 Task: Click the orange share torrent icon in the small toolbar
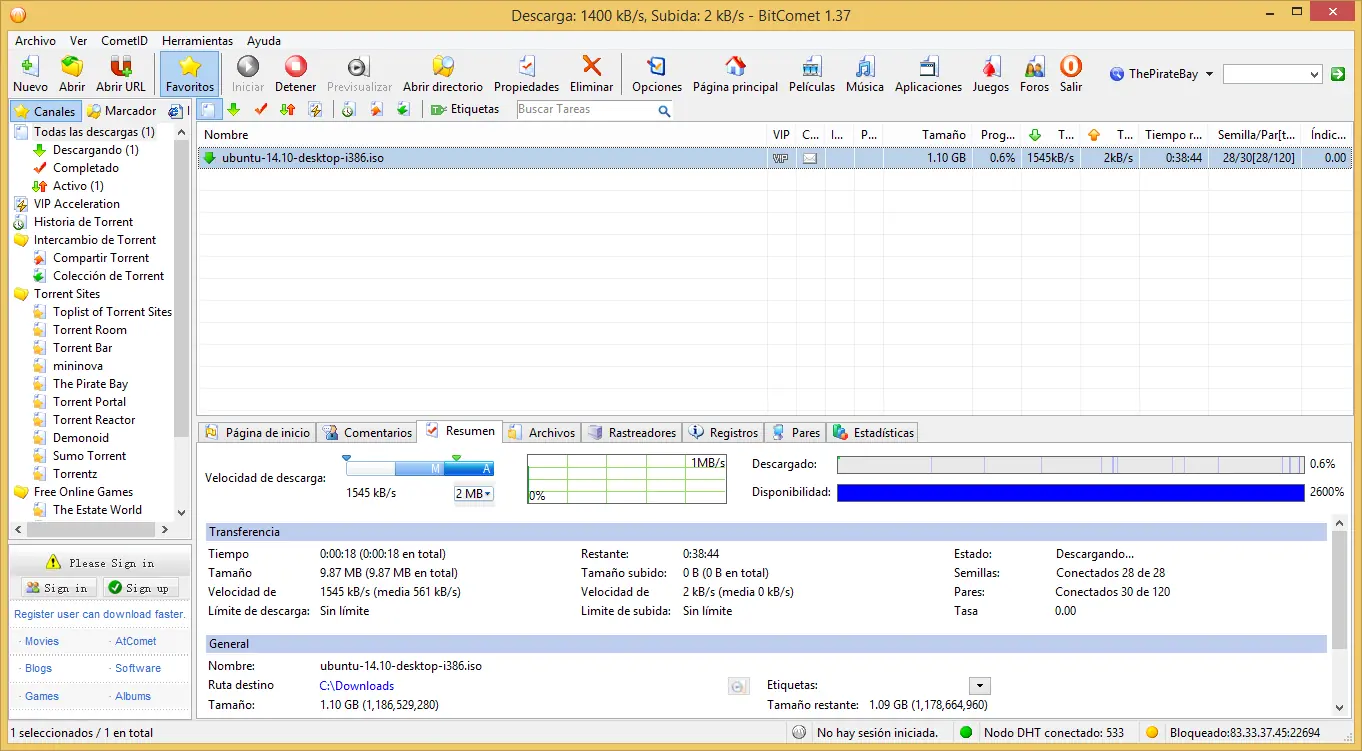(376, 109)
